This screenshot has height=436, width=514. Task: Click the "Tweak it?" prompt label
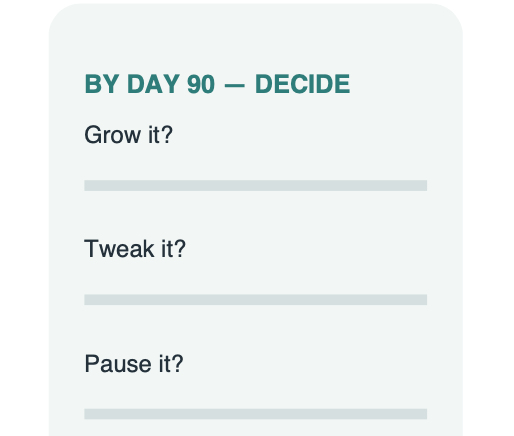click(x=135, y=249)
